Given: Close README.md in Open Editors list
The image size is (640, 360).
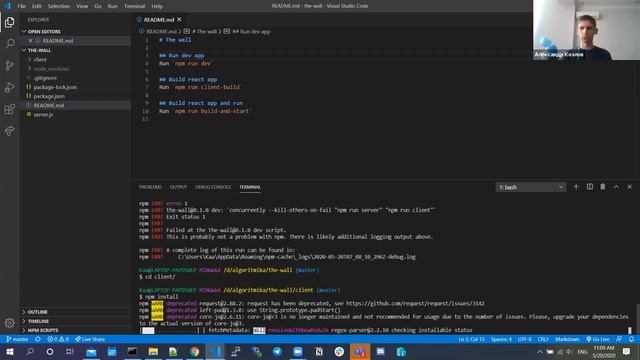Looking at the screenshot, I should click(30, 40).
